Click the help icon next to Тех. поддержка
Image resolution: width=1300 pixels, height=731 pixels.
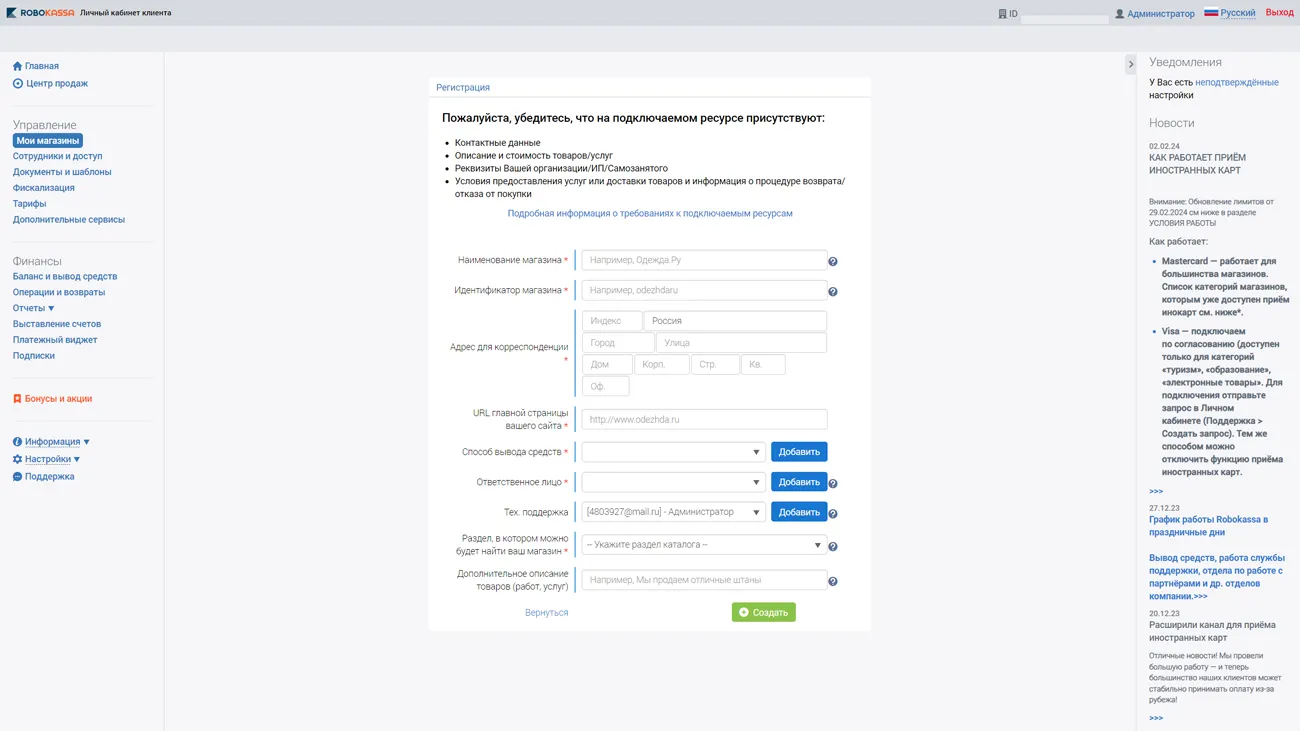pyautogui.click(x=832, y=514)
